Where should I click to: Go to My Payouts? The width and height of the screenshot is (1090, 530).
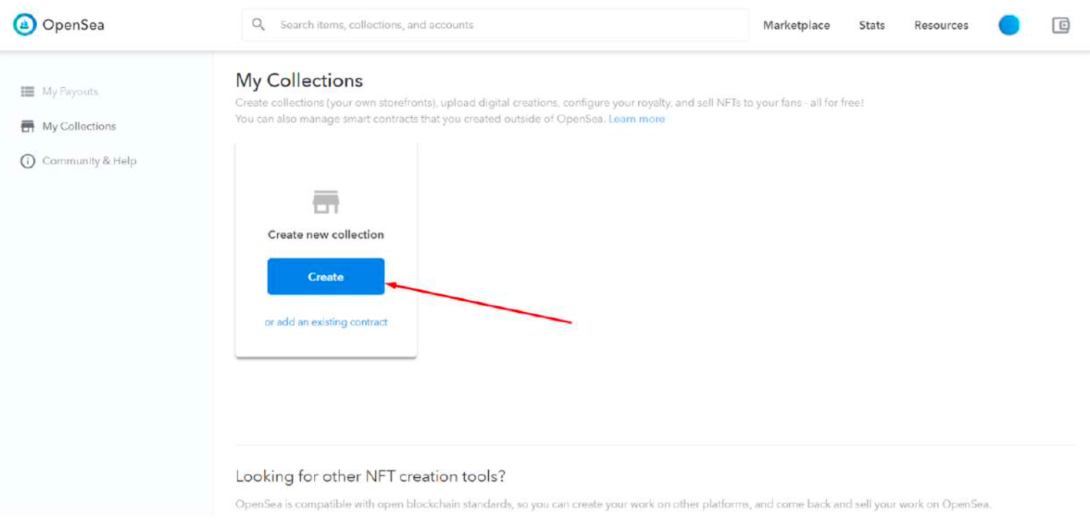(70, 92)
